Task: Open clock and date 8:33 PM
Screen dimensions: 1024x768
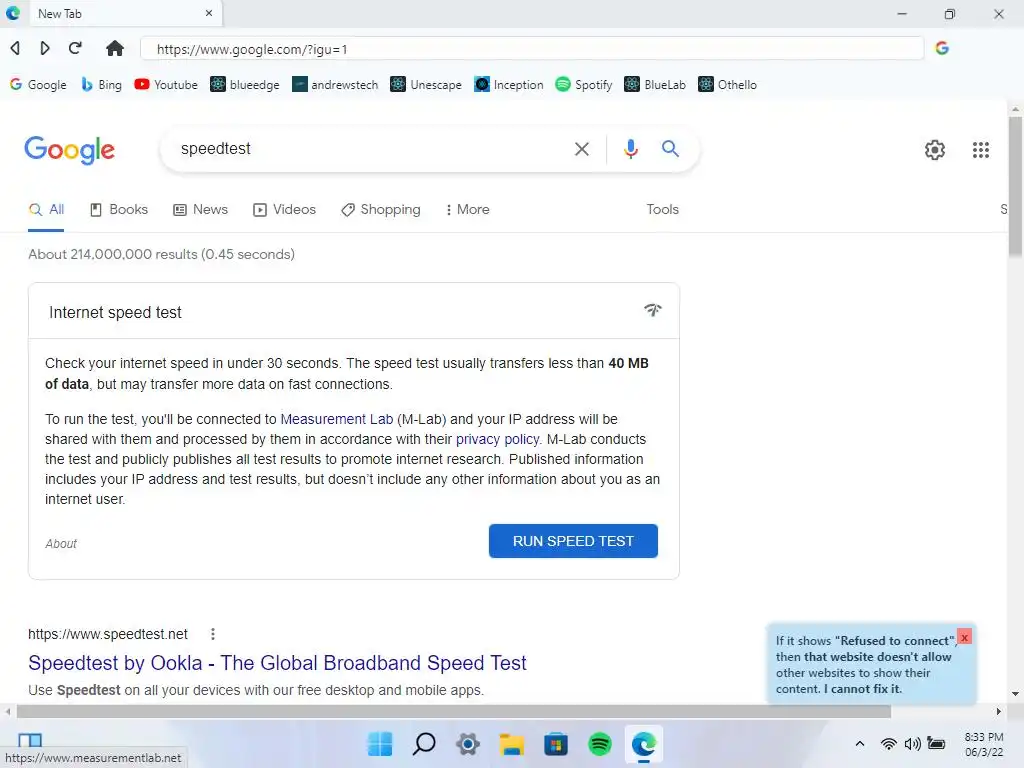Action: (x=984, y=744)
